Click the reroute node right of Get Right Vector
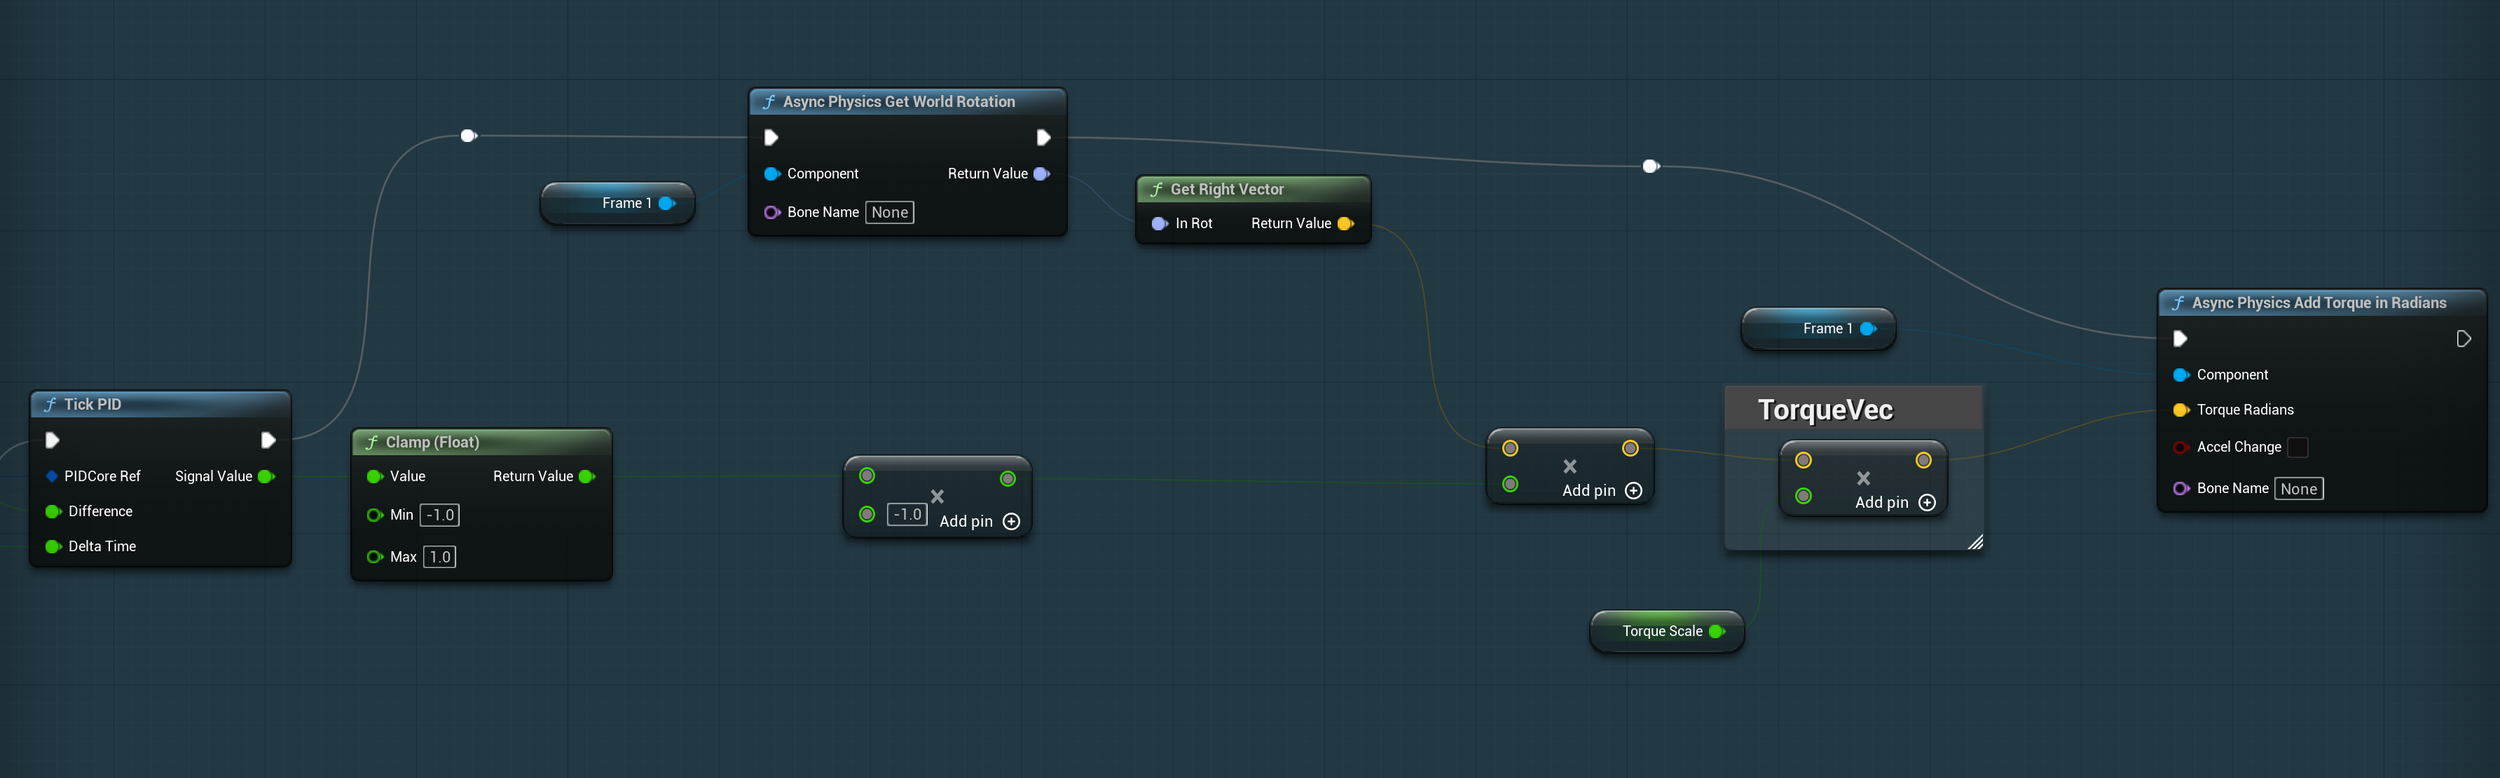The height and width of the screenshot is (778, 2500). point(1651,166)
